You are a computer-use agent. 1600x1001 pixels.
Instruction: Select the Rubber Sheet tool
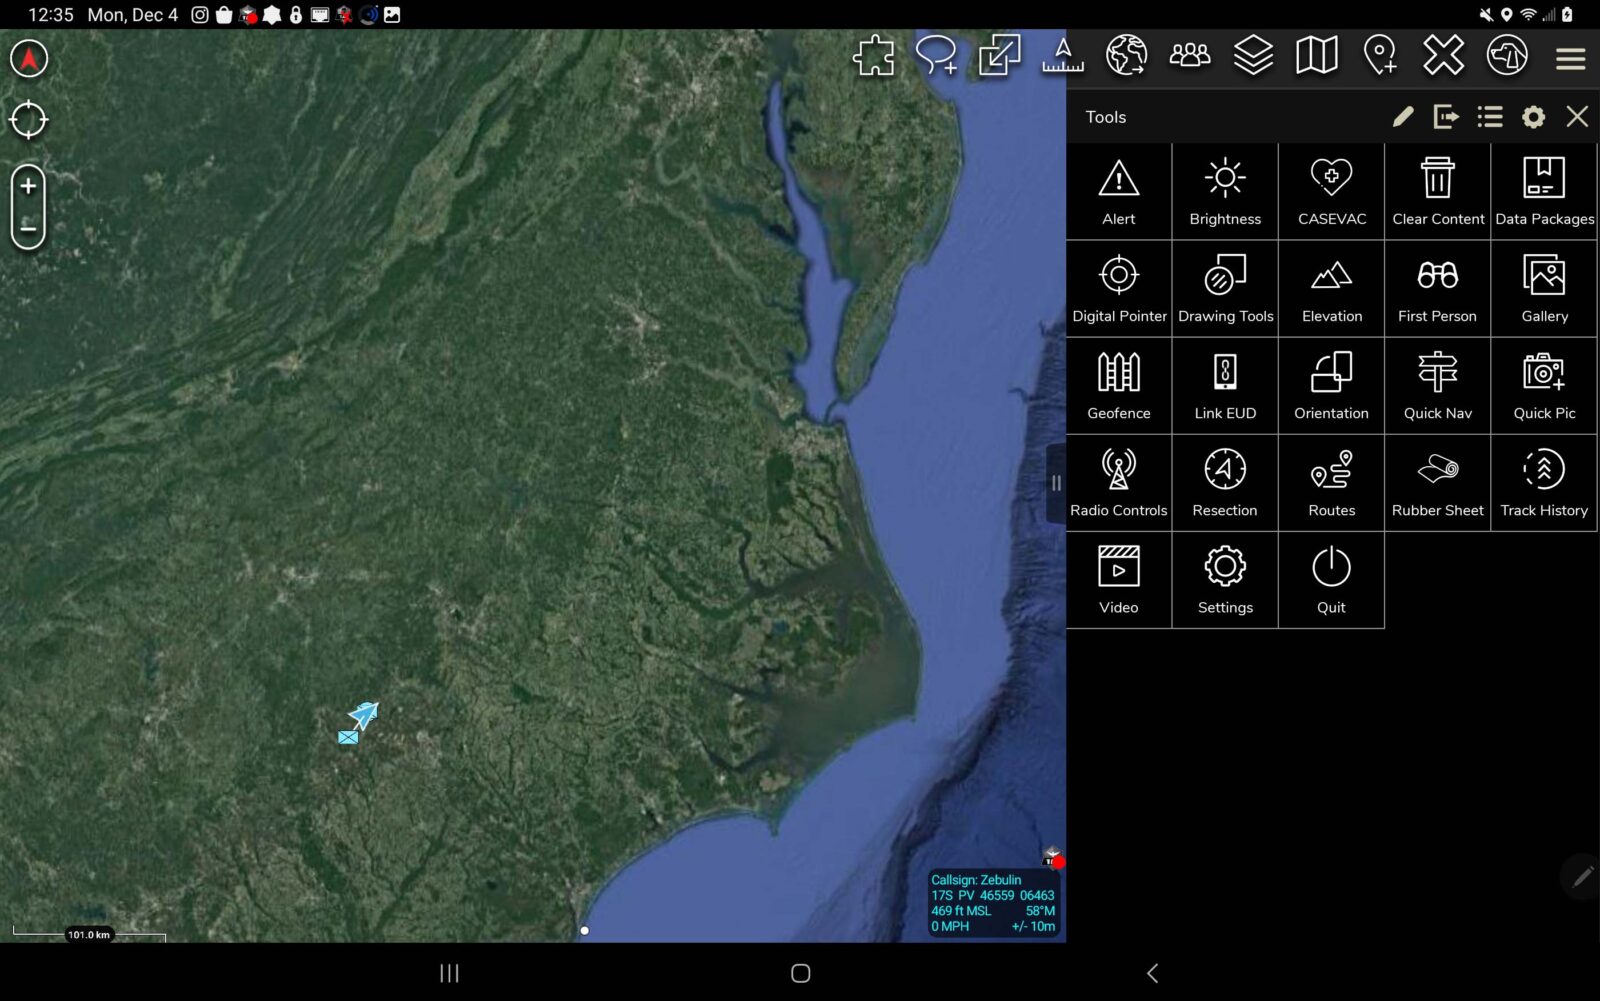1437,482
